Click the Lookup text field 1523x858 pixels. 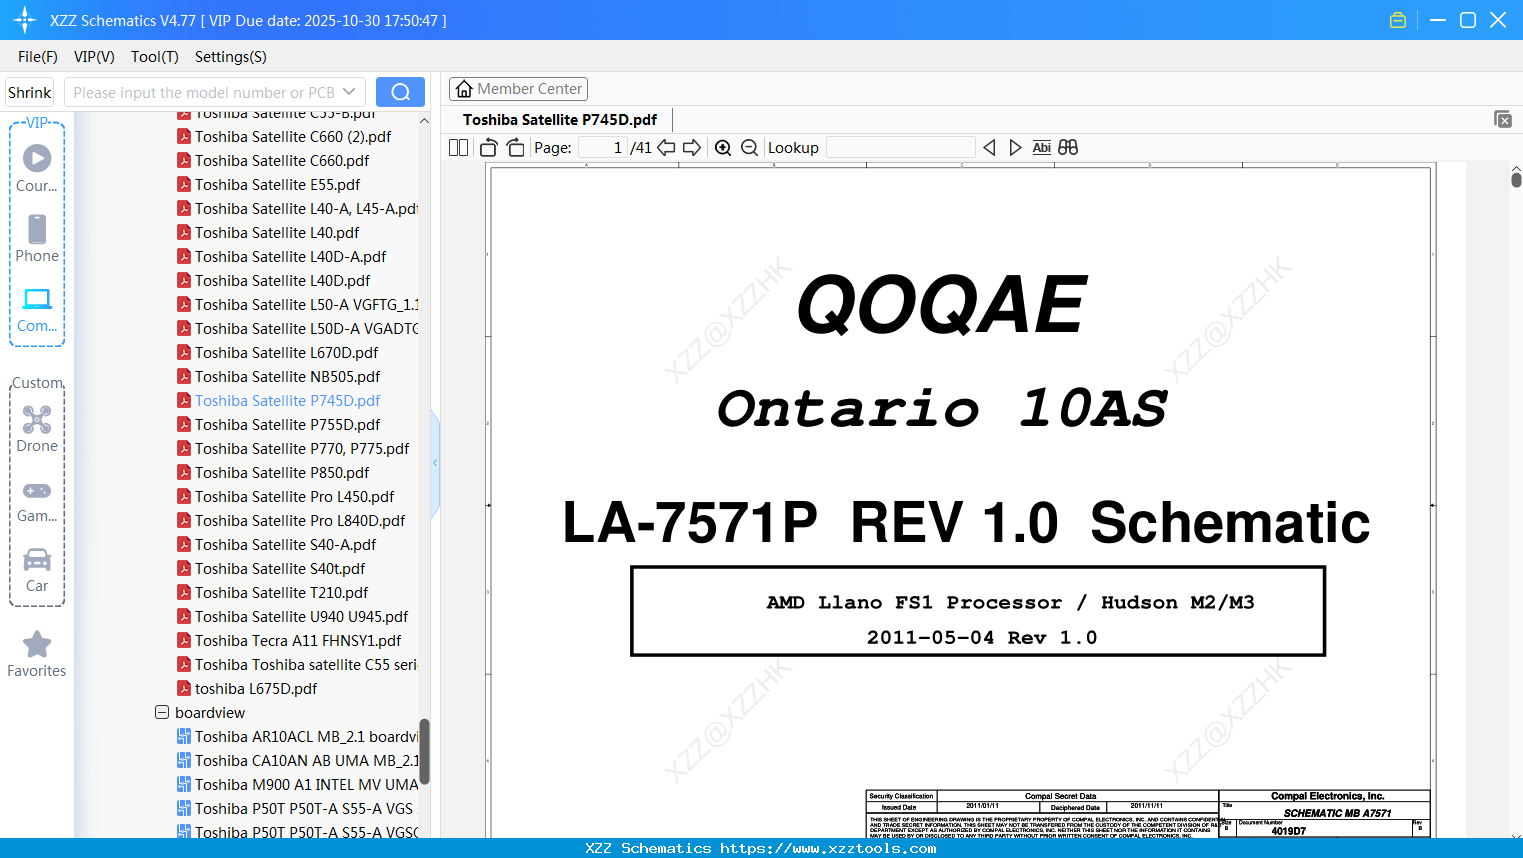click(x=900, y=148)
